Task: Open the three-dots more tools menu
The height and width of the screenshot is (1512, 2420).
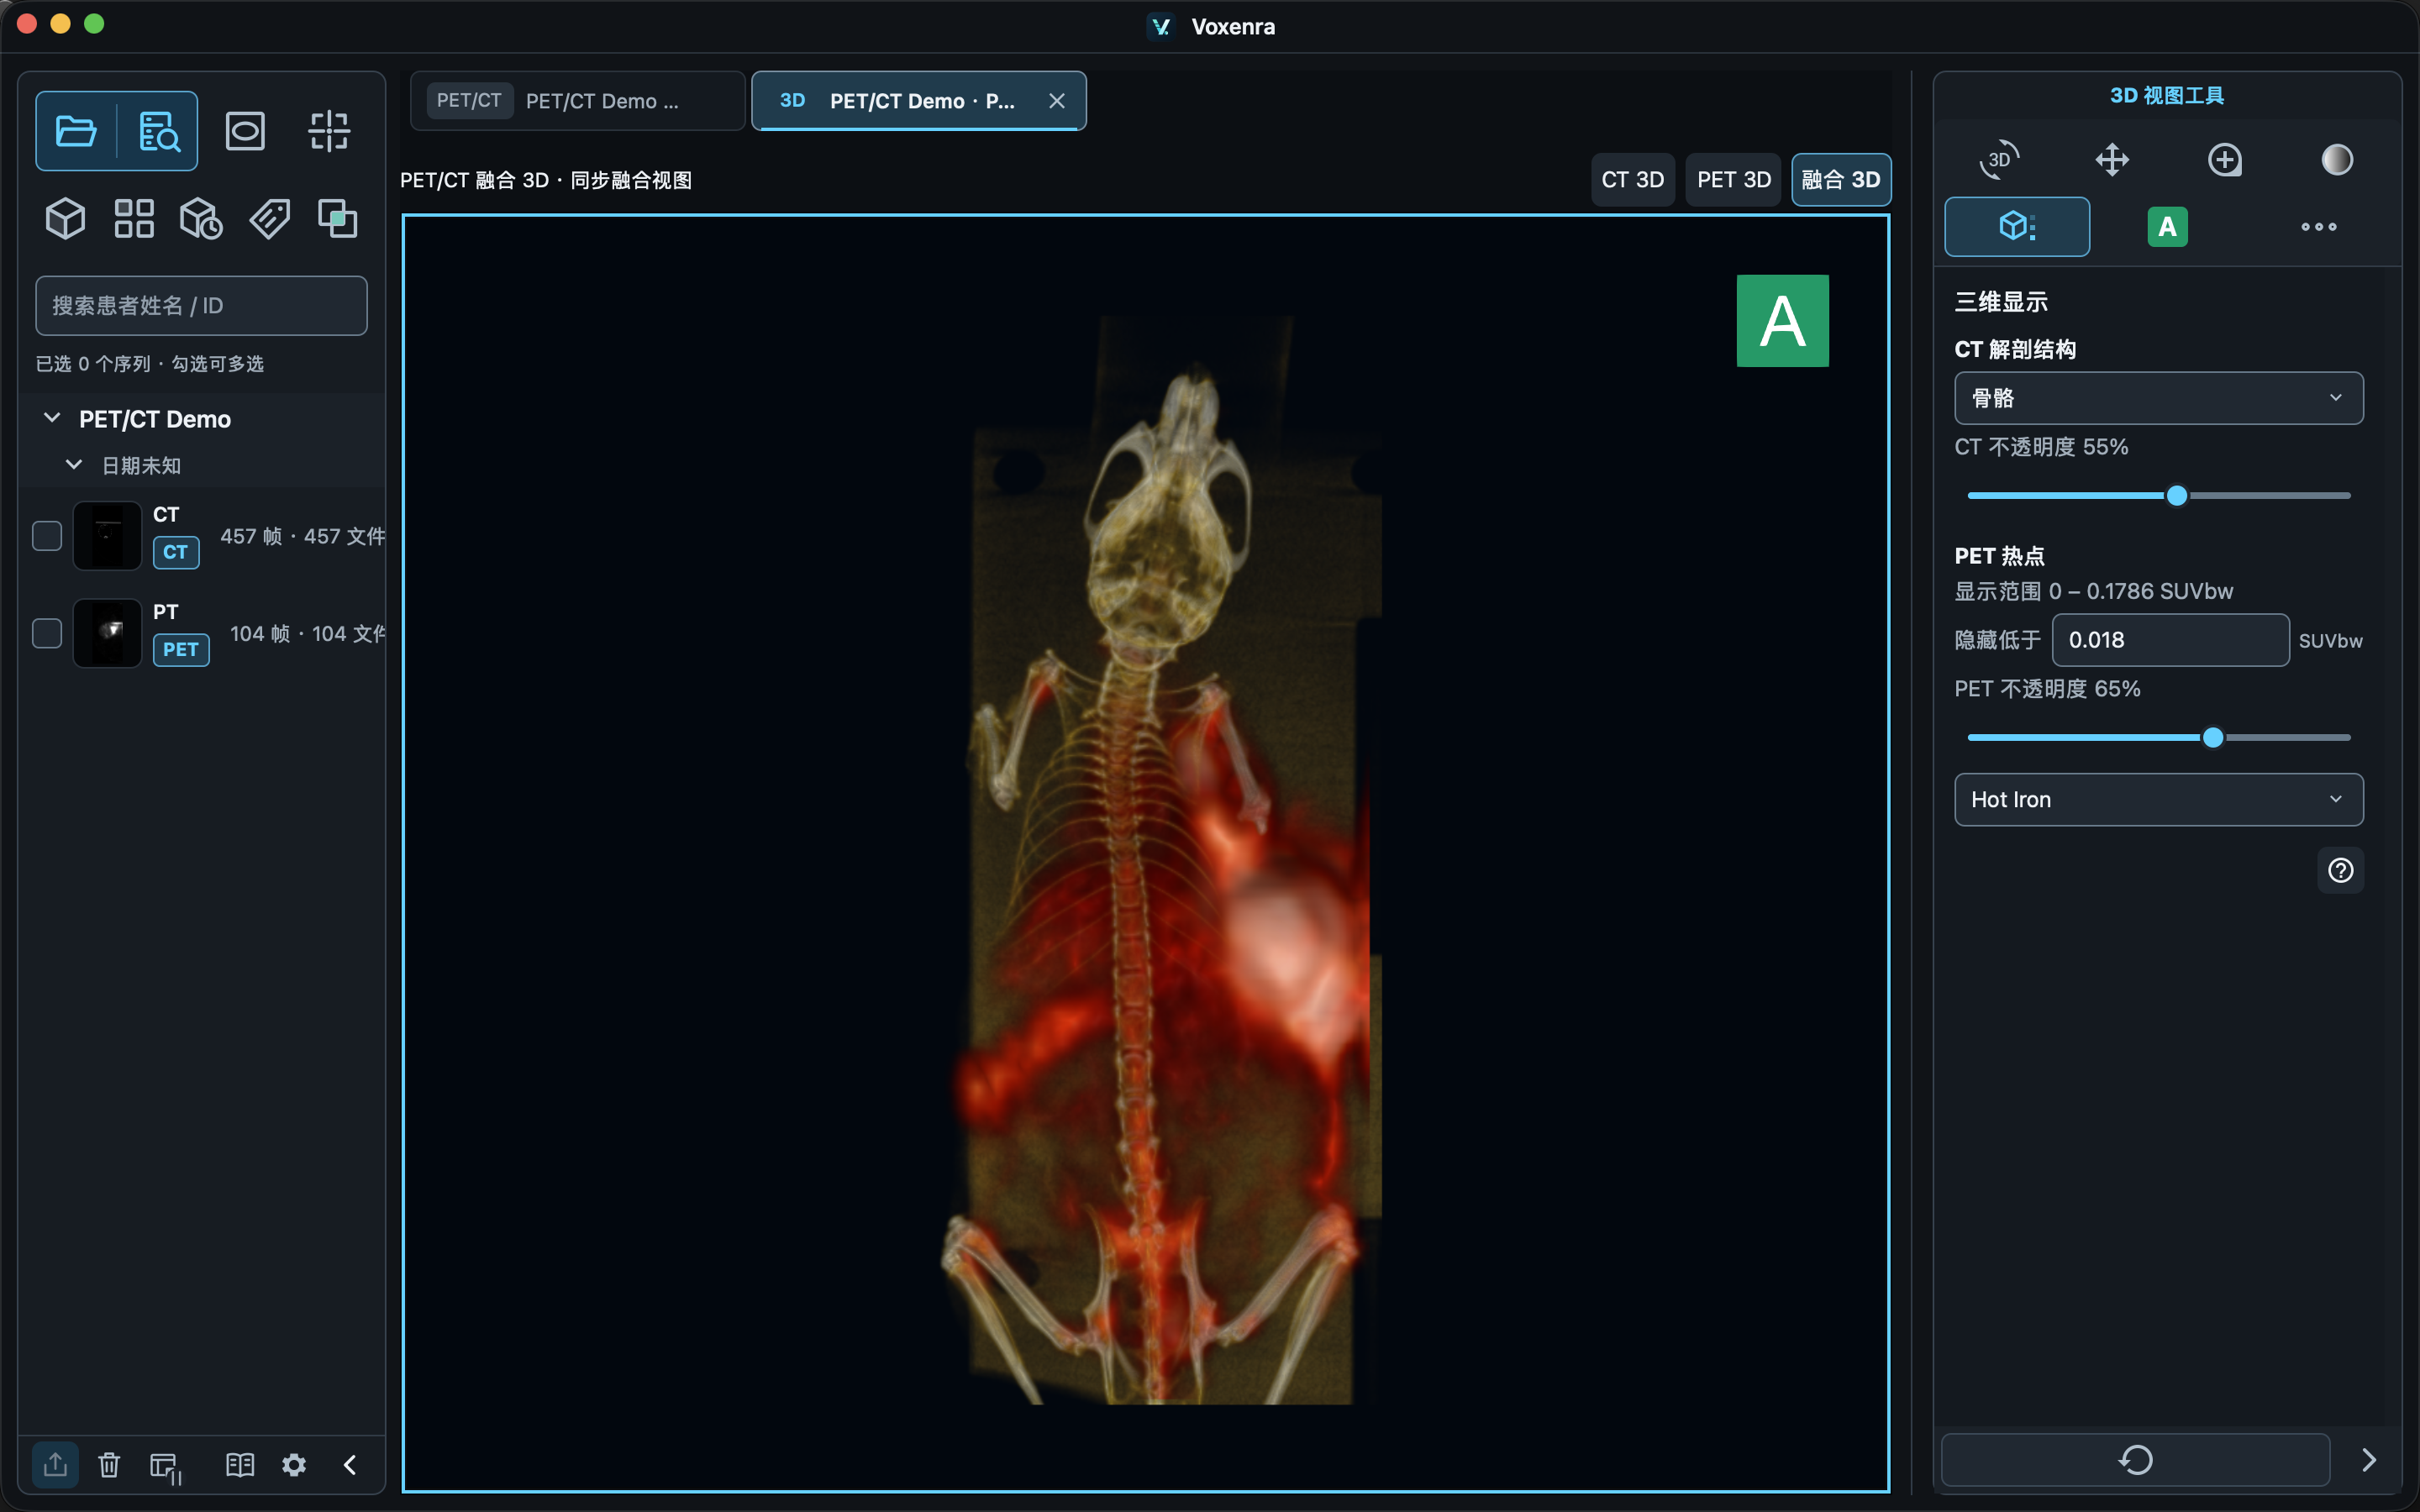Action: coord(2318,226)
